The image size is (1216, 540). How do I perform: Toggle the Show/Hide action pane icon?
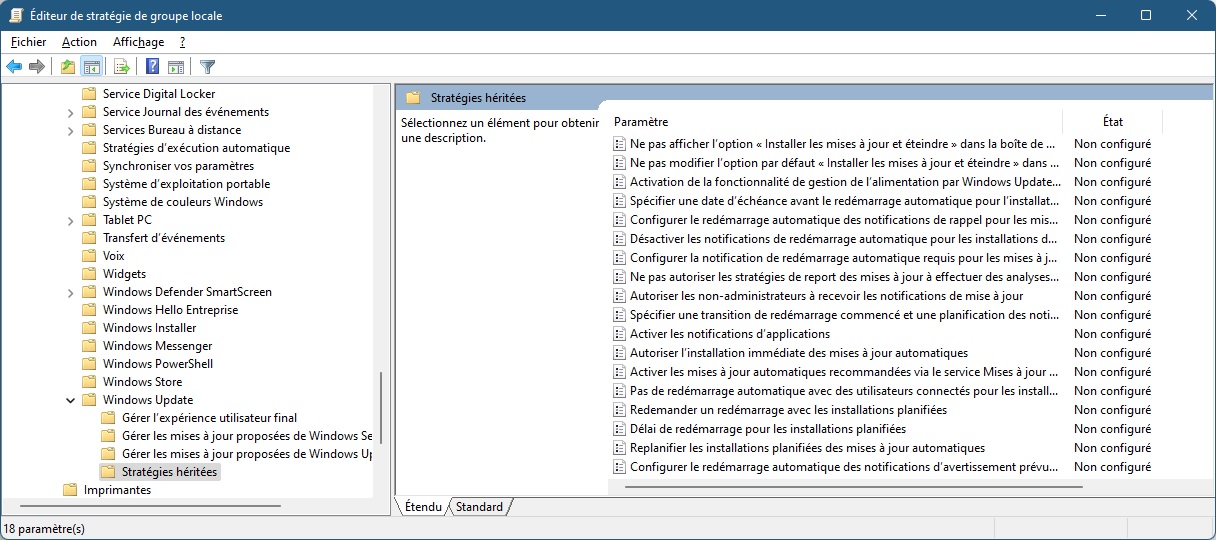tap(176, 67)
